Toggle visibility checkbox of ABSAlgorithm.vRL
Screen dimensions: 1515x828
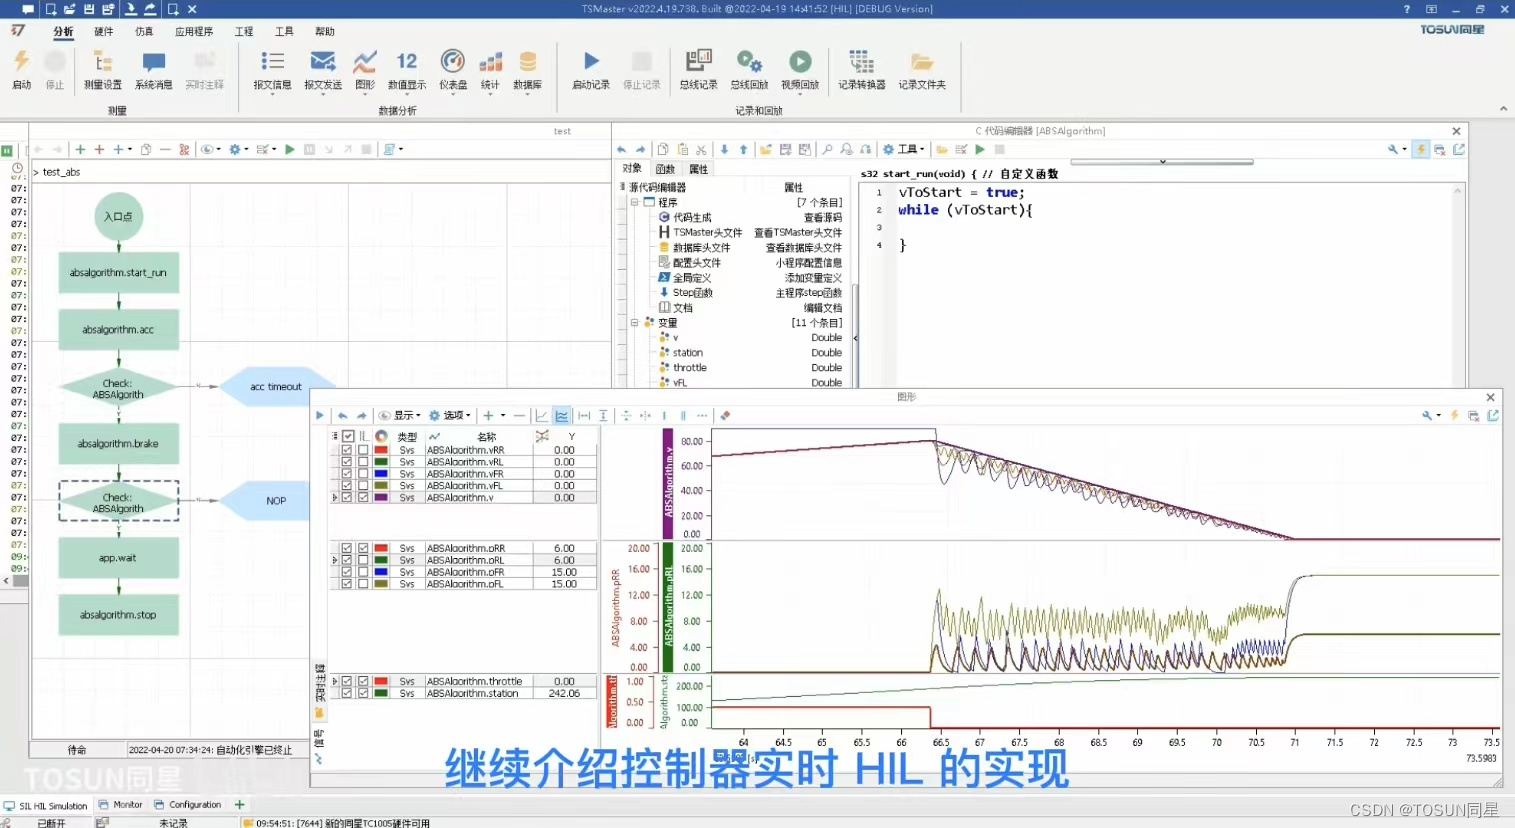pos(347,462)
